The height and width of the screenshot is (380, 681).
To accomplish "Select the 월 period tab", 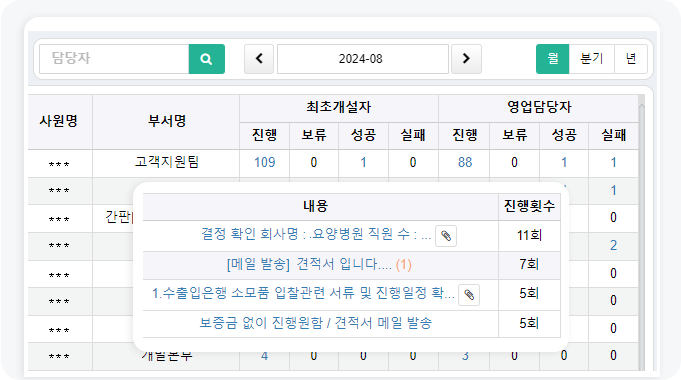I will pos(552,59).
